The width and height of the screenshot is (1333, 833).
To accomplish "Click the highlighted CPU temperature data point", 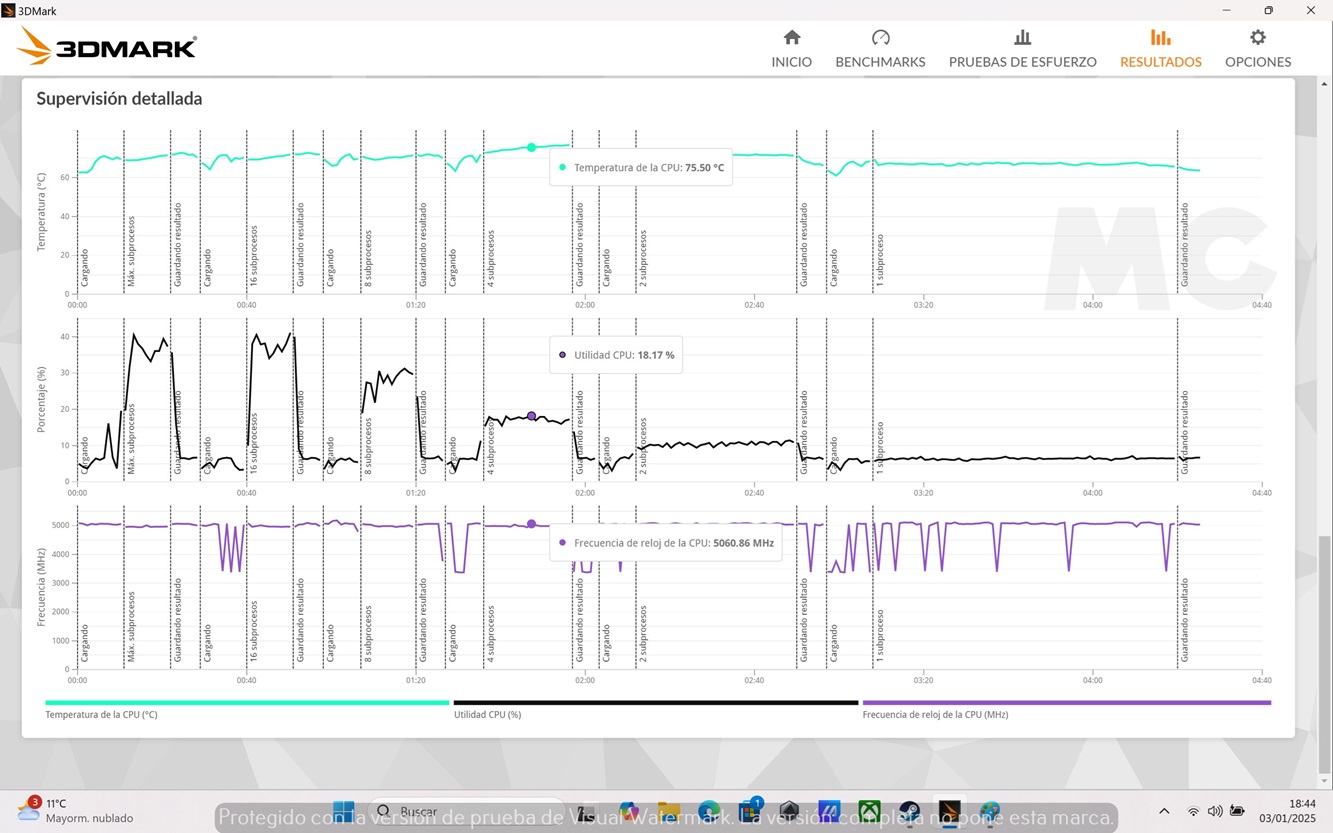I will tap(531, 147).
